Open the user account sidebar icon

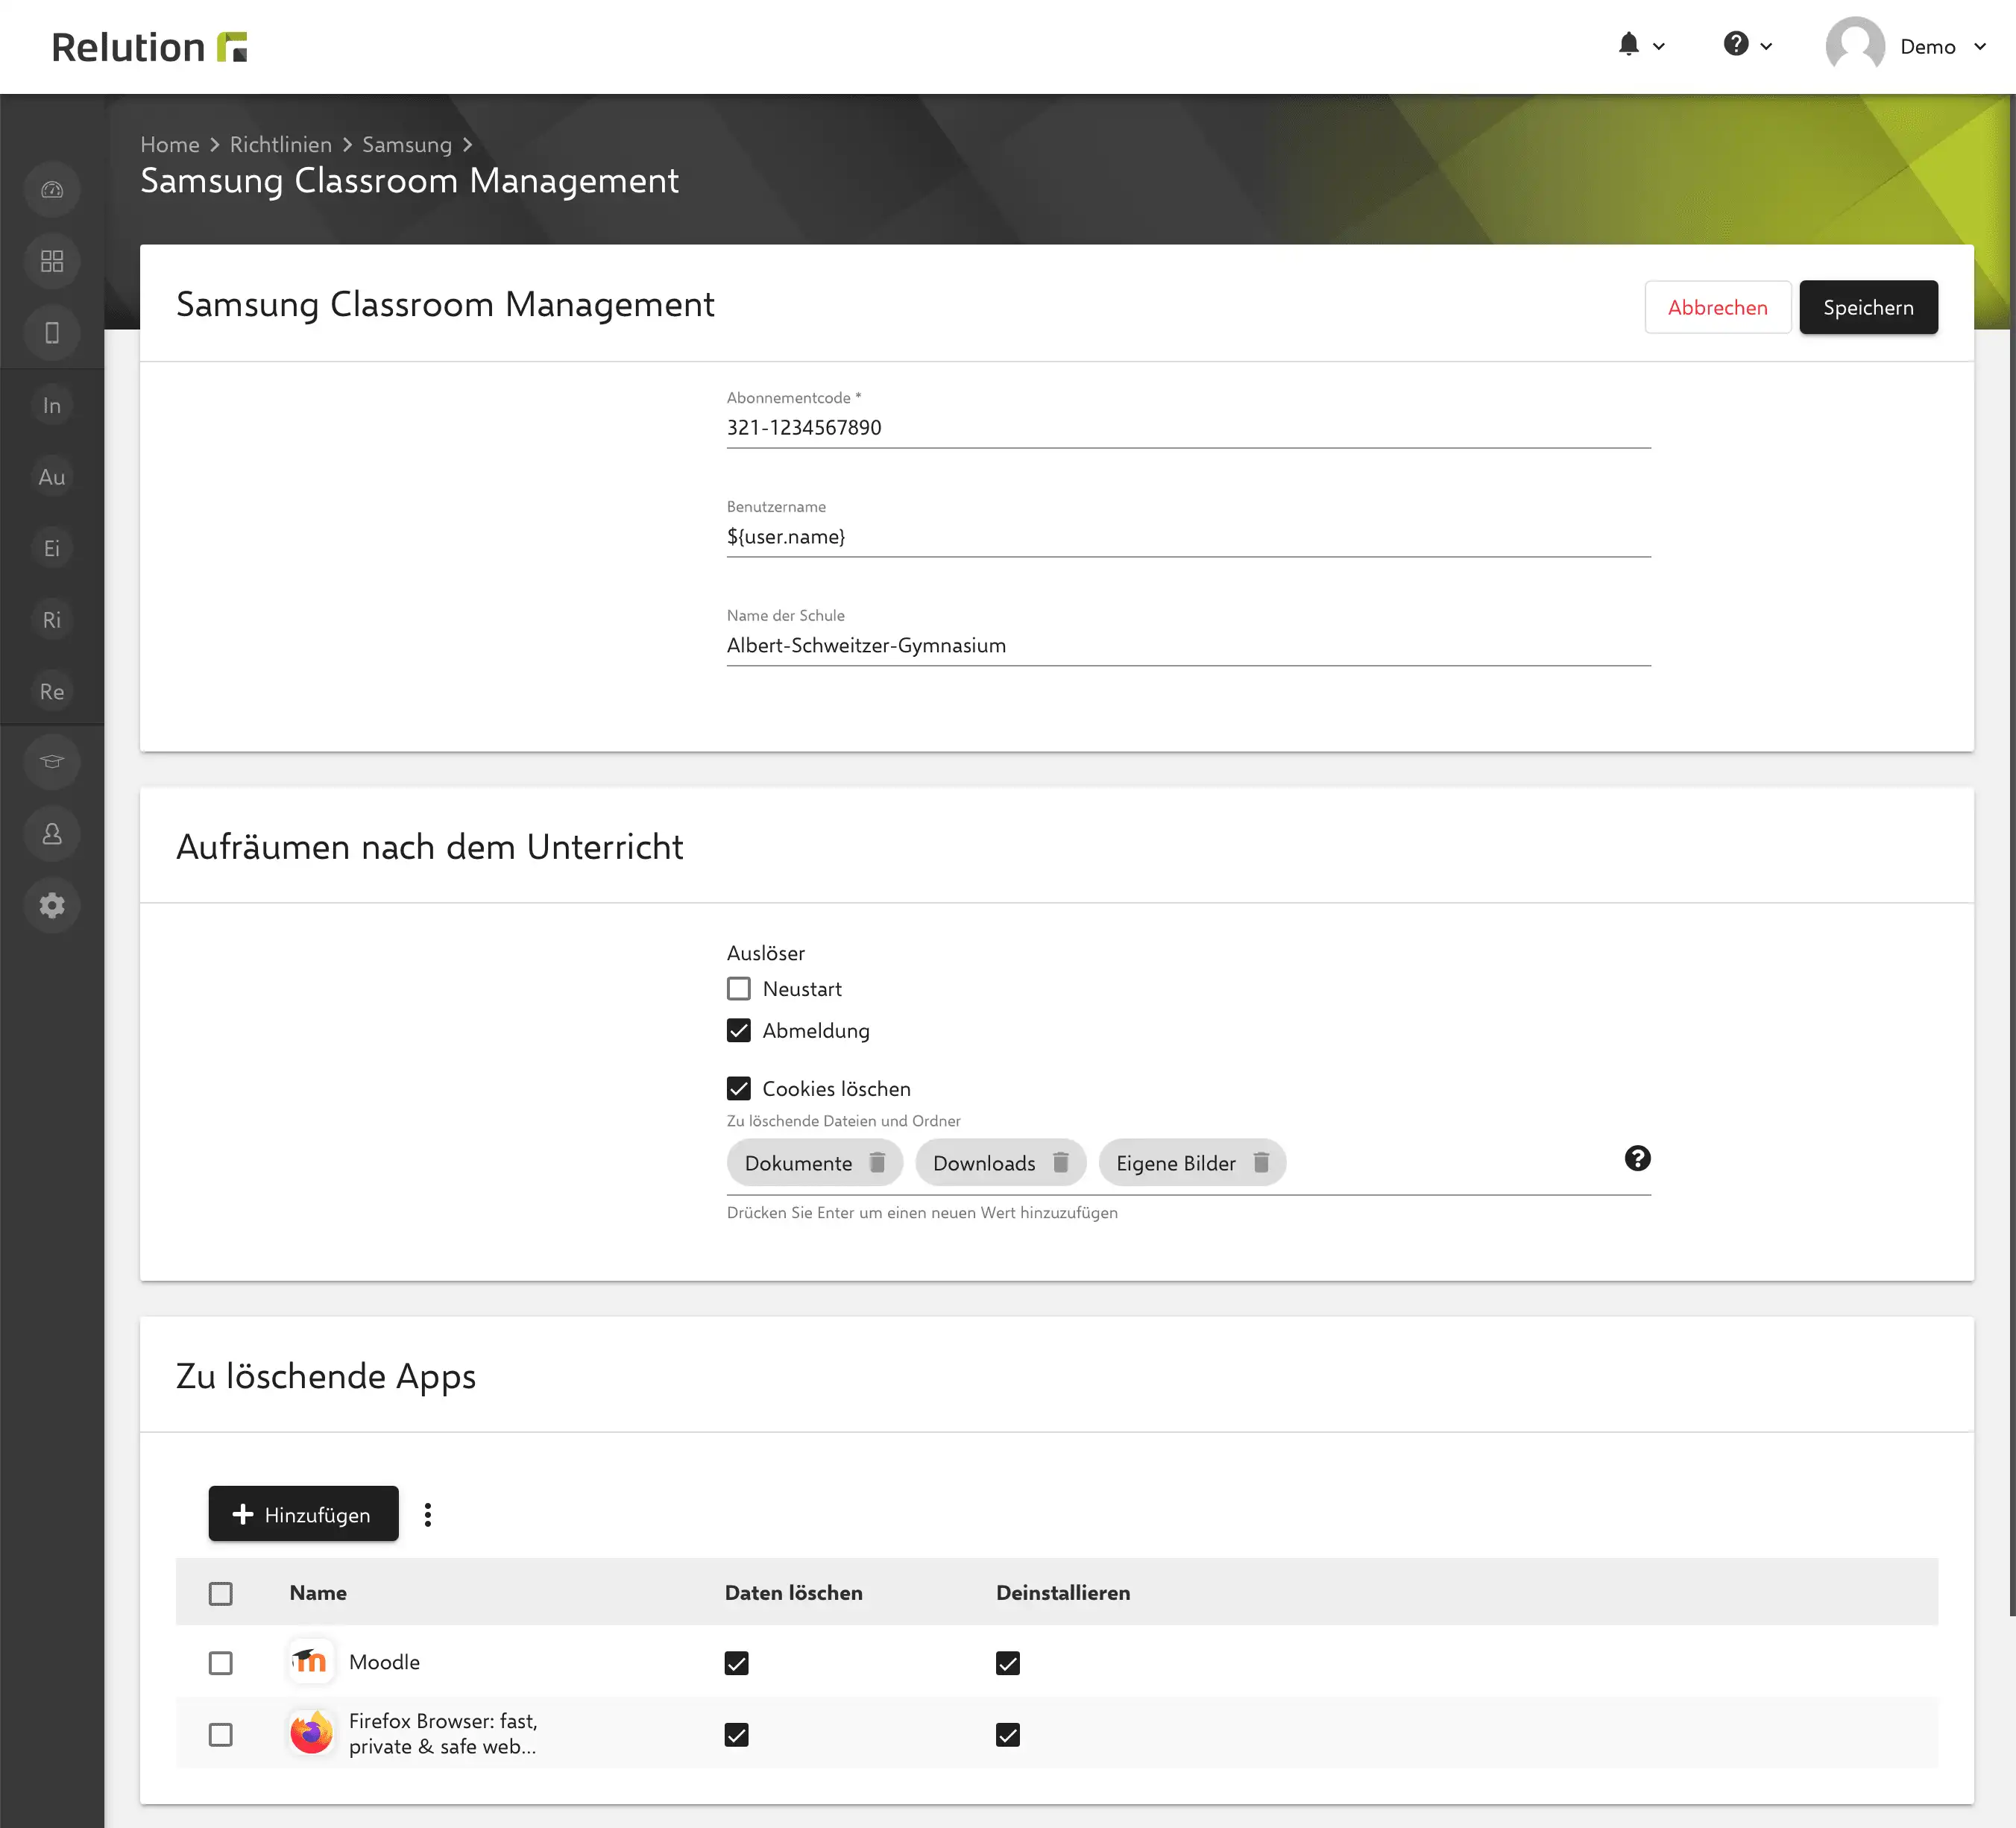coord(52,834)
